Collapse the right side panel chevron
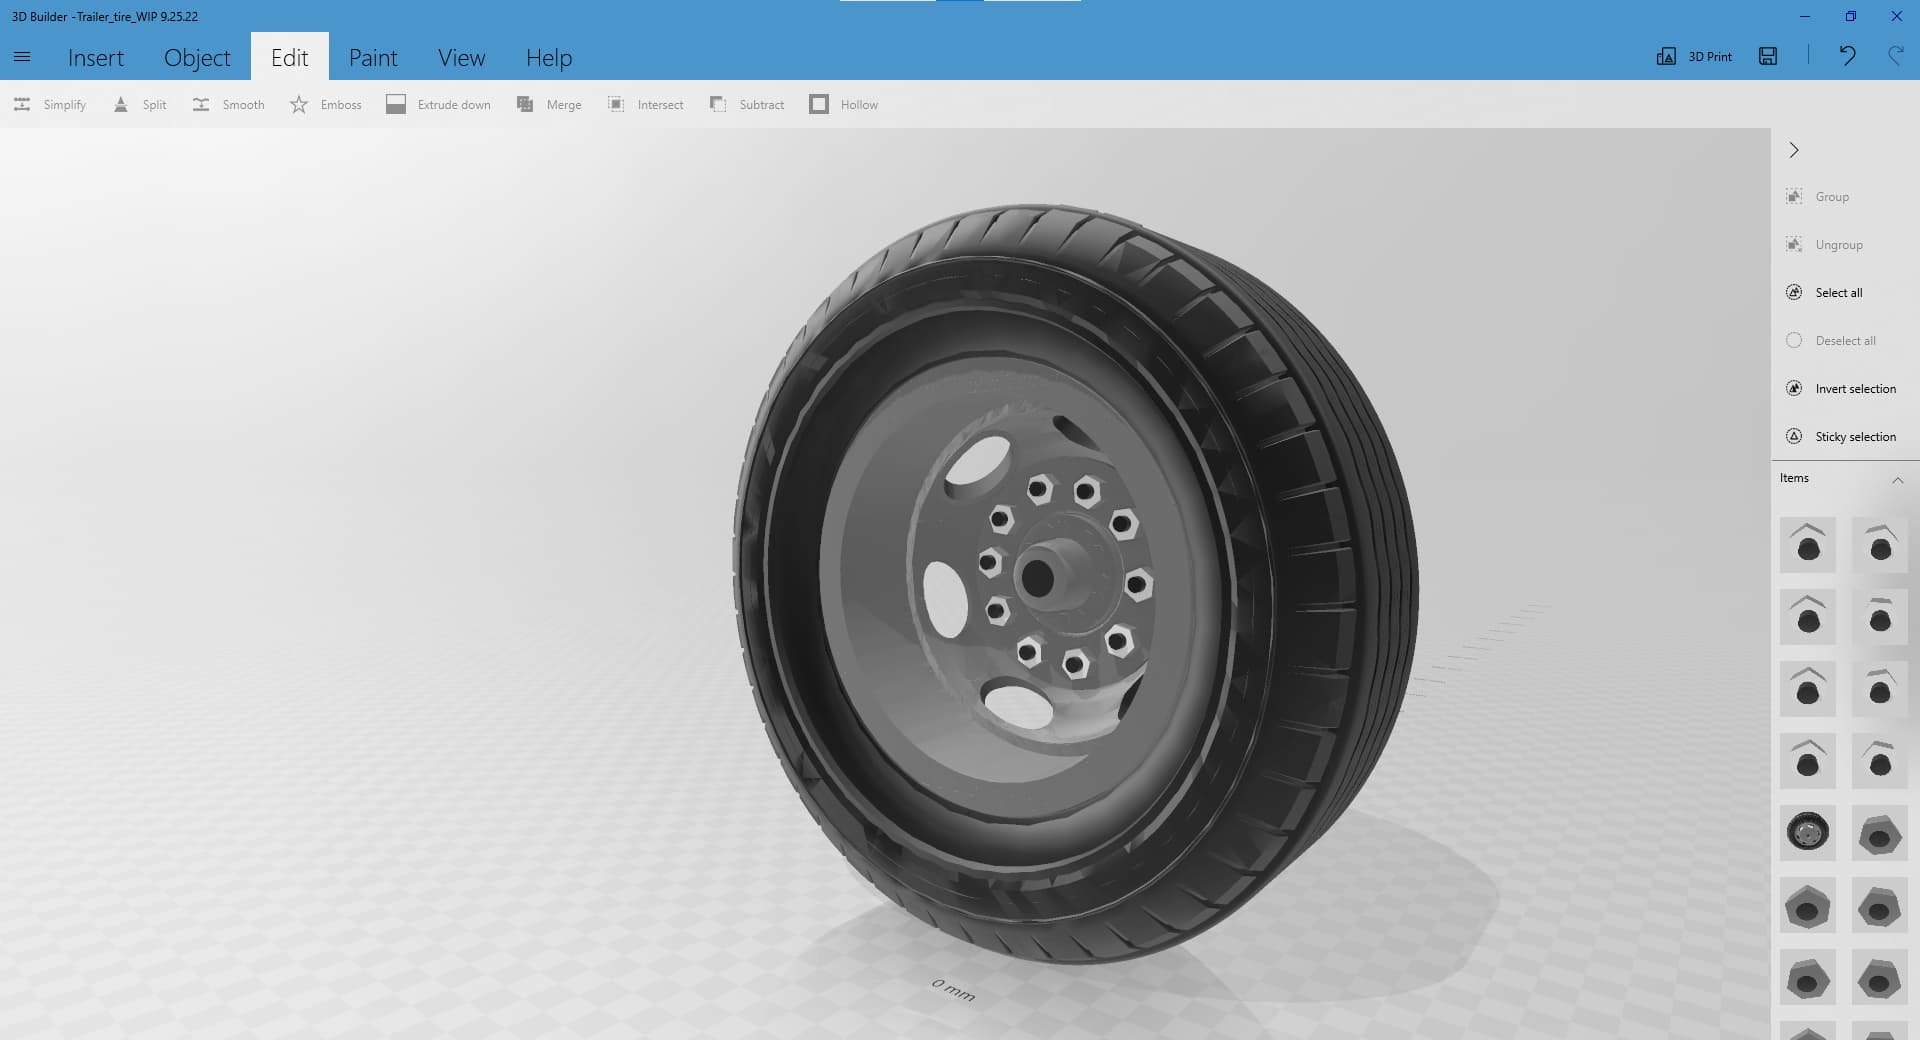 [1794, 150]
